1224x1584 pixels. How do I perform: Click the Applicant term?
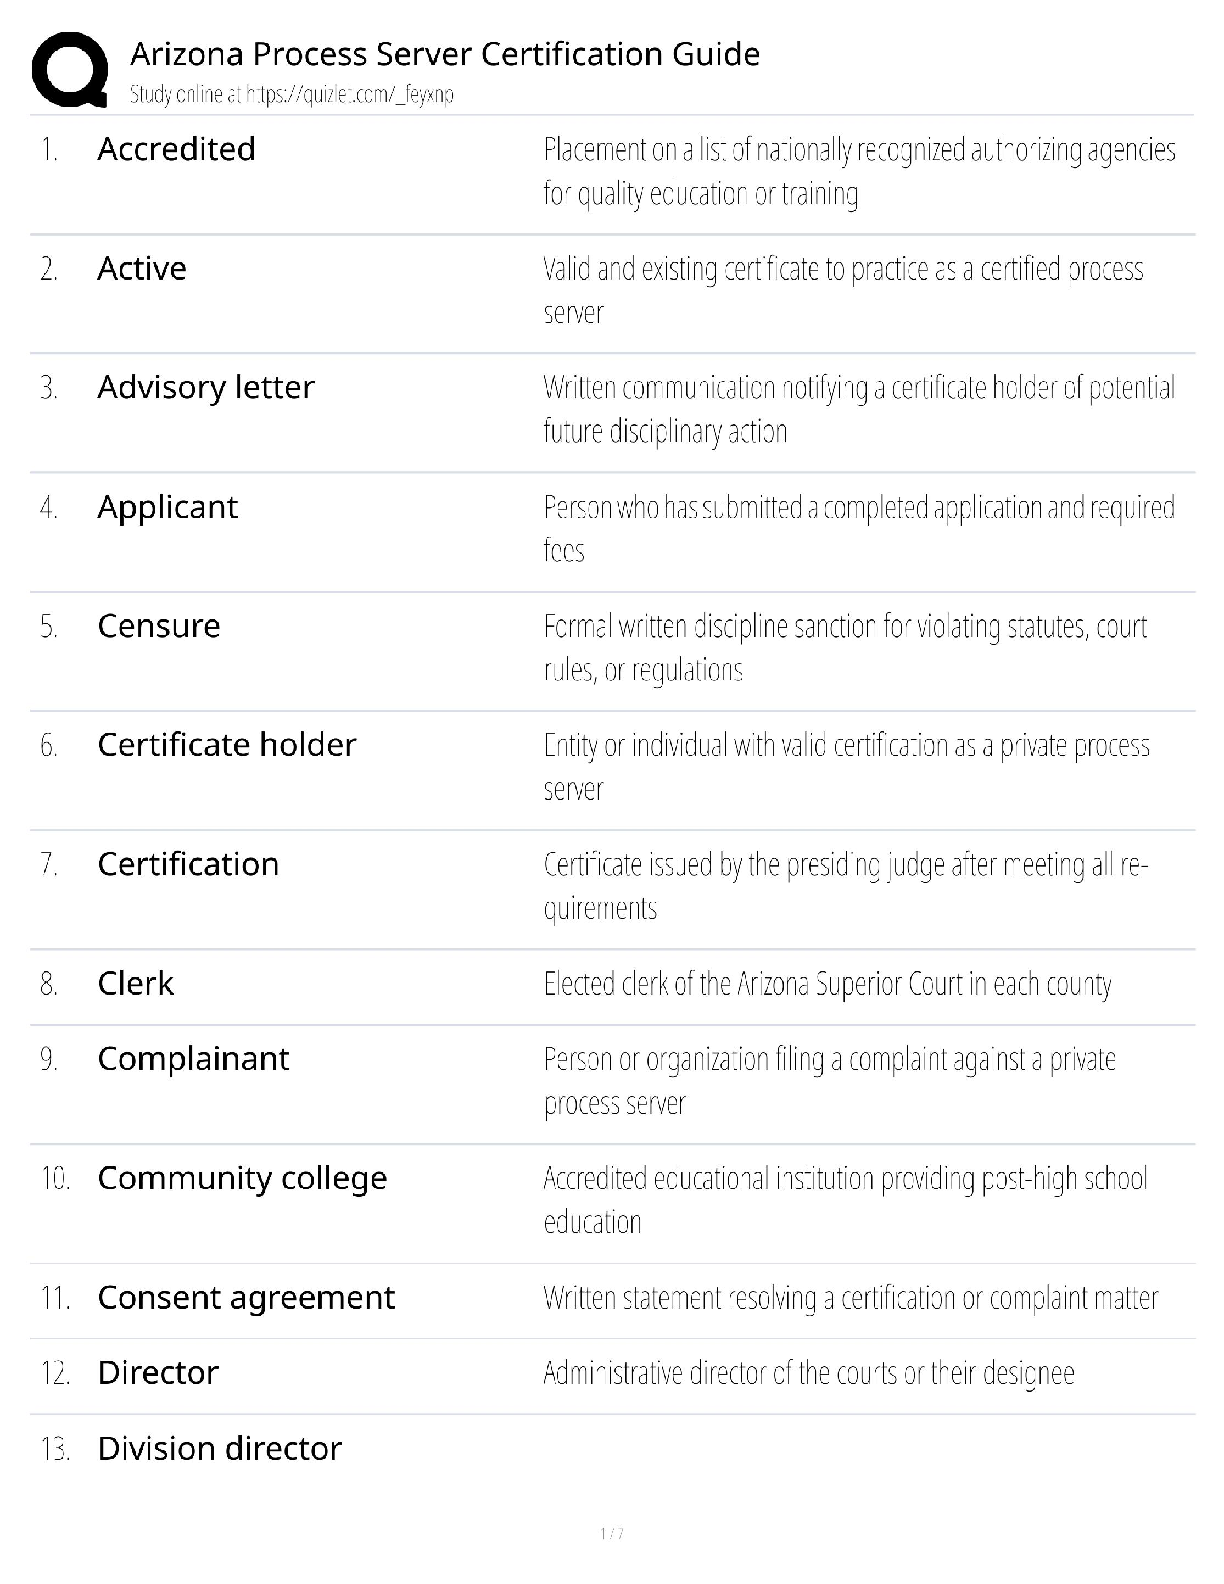[167, 507]
